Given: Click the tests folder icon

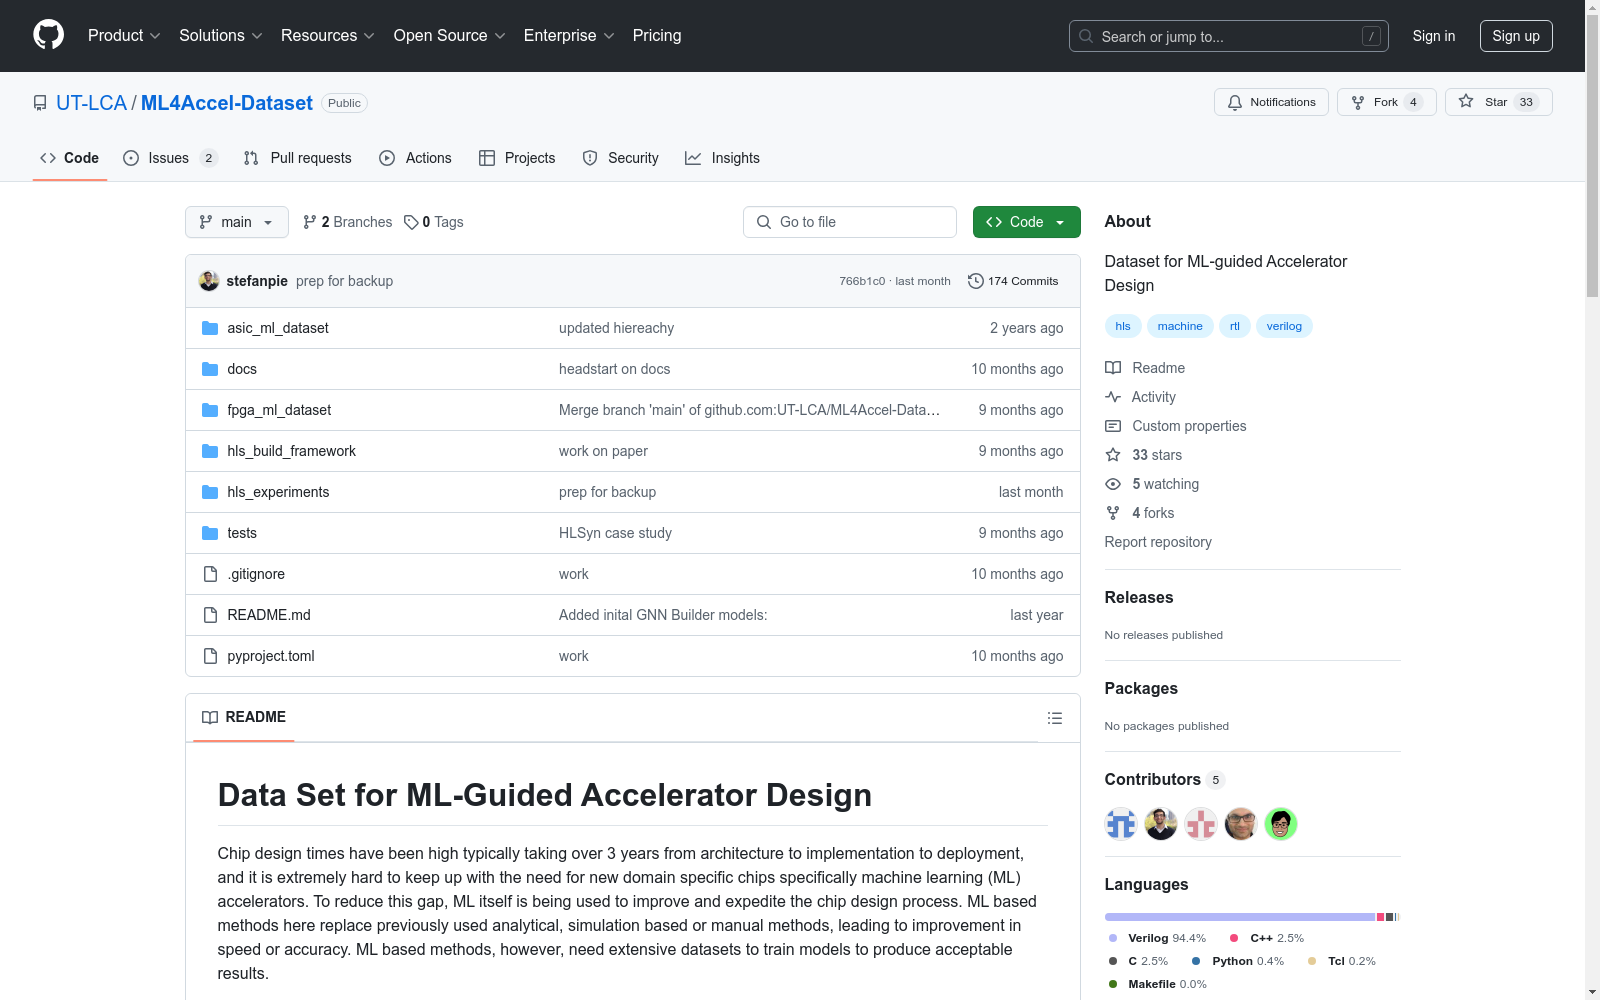Looking at the screenshot, I should click(x=210, y=533).
